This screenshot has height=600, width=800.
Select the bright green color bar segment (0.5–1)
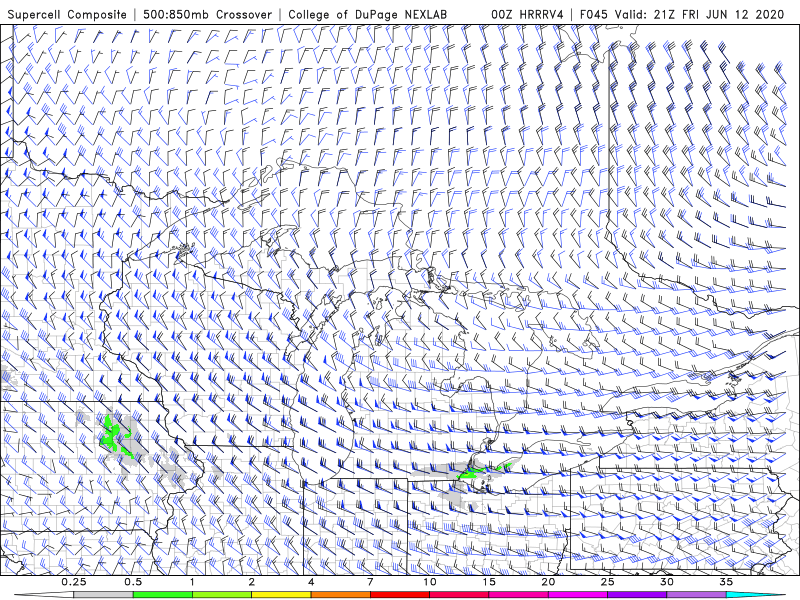click(163, 595)
